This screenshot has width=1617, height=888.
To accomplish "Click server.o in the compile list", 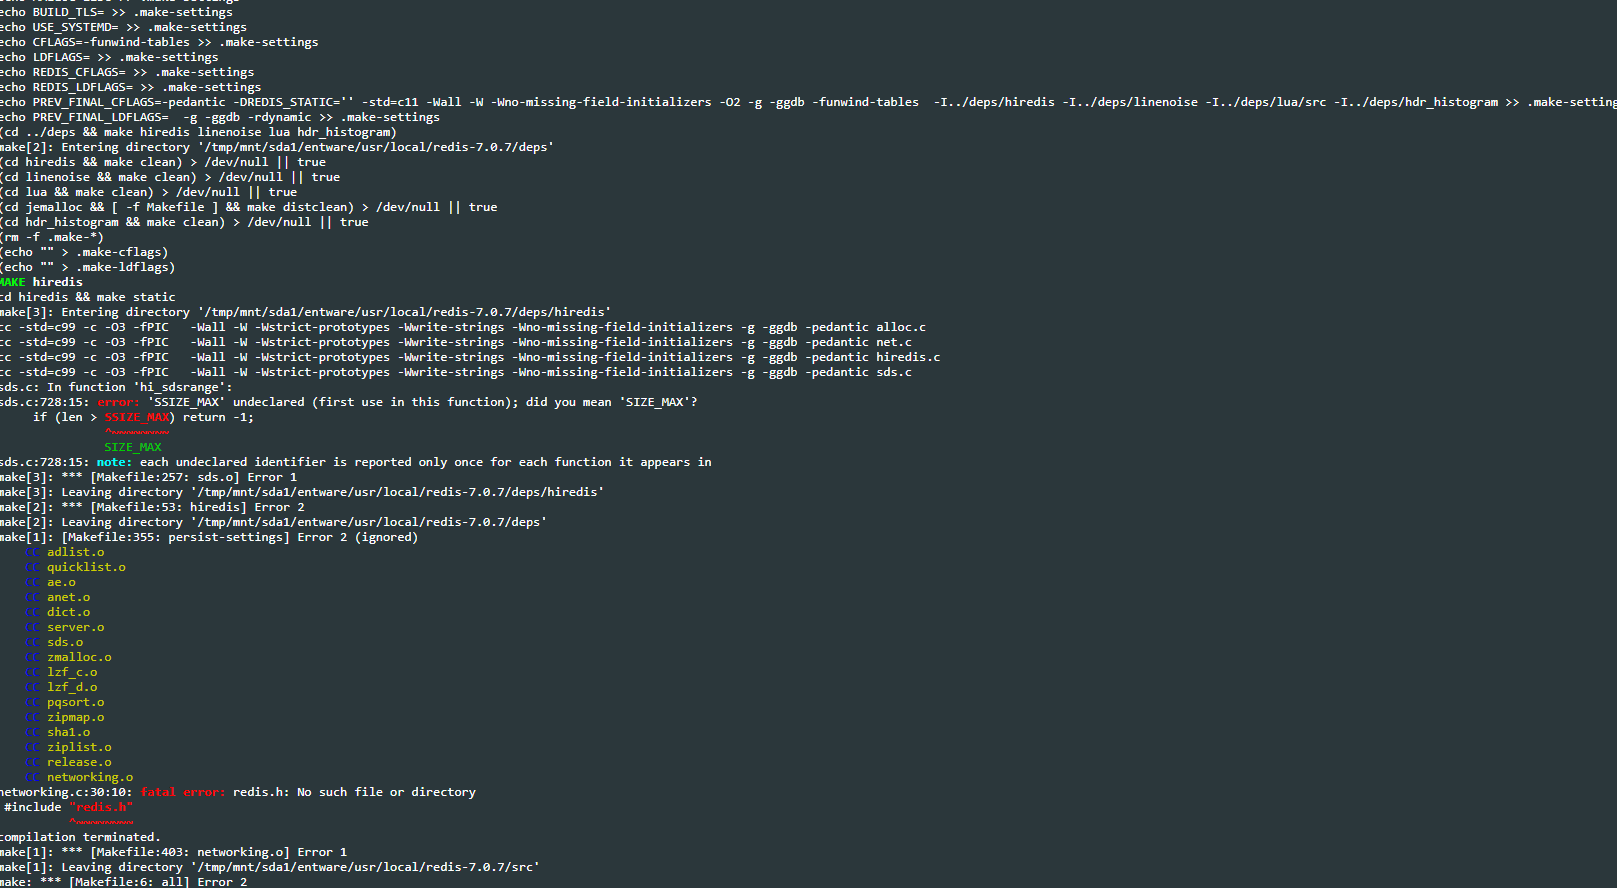I will 75,627.
